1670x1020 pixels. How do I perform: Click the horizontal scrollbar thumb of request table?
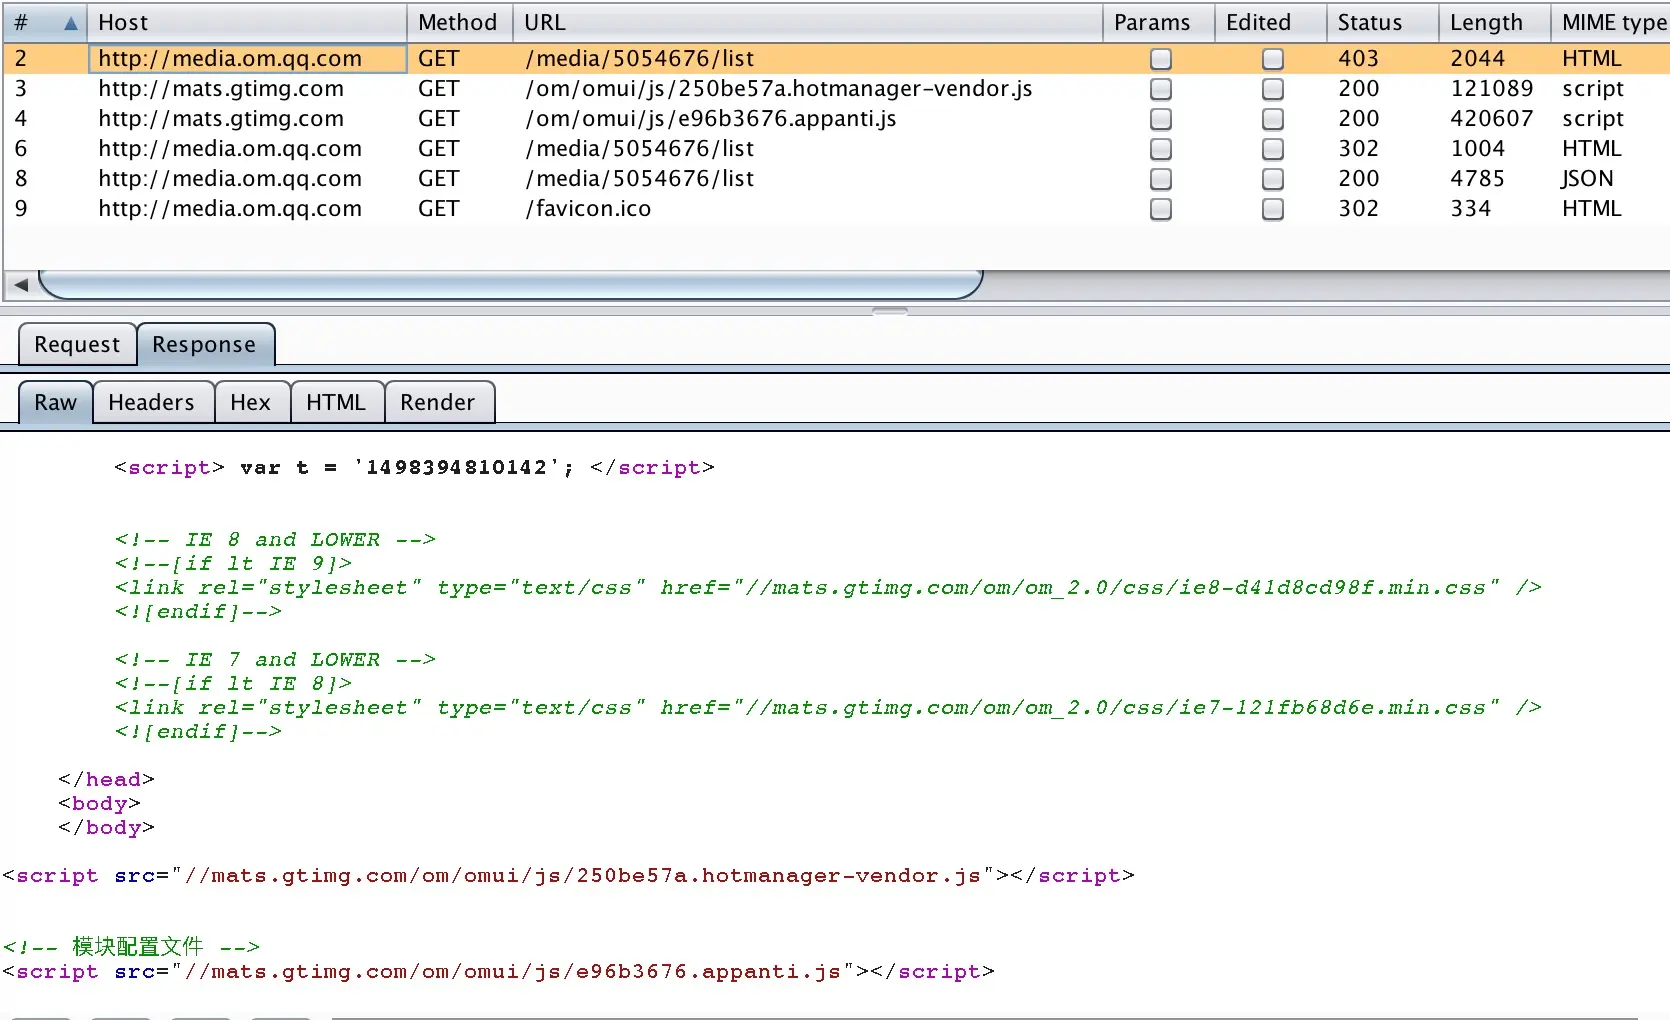pos(510,285)
